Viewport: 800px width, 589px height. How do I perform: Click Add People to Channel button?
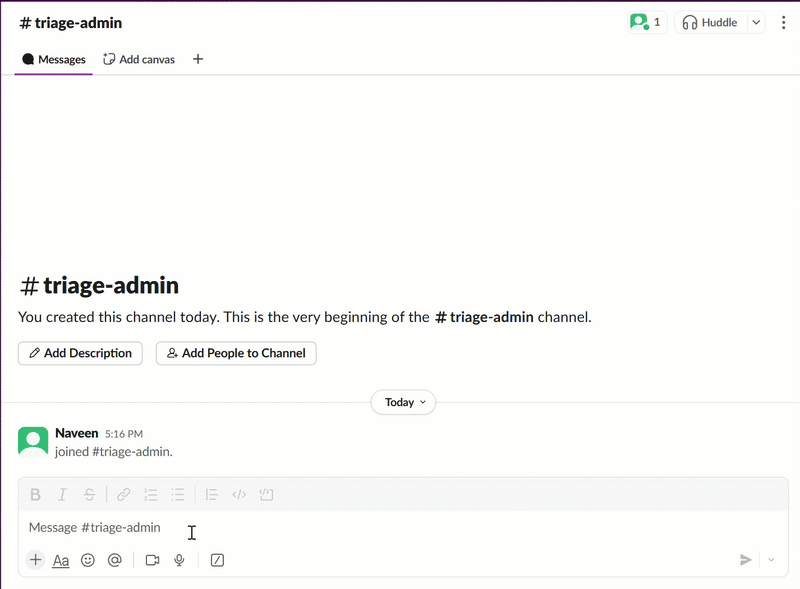(x=236, y=353)
